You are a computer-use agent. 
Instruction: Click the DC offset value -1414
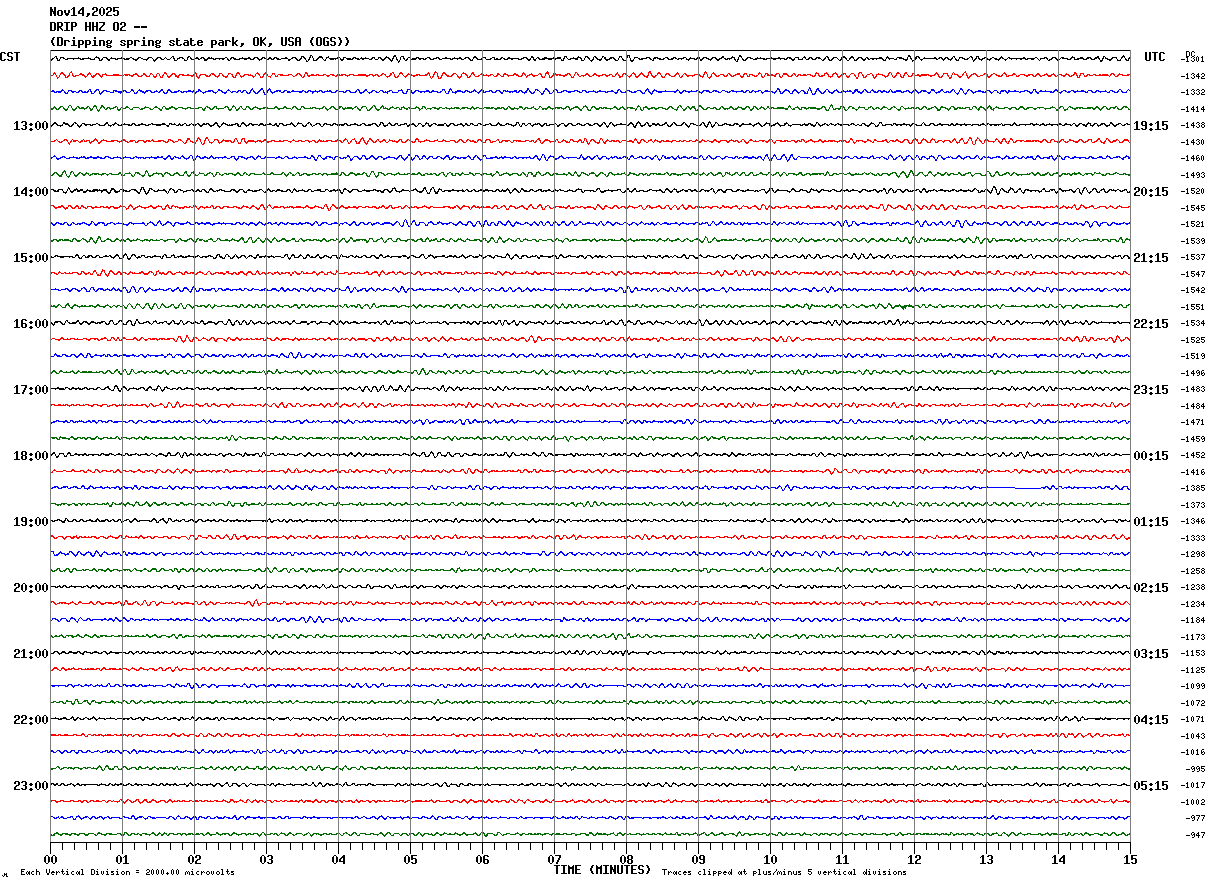click(1192, 109)
